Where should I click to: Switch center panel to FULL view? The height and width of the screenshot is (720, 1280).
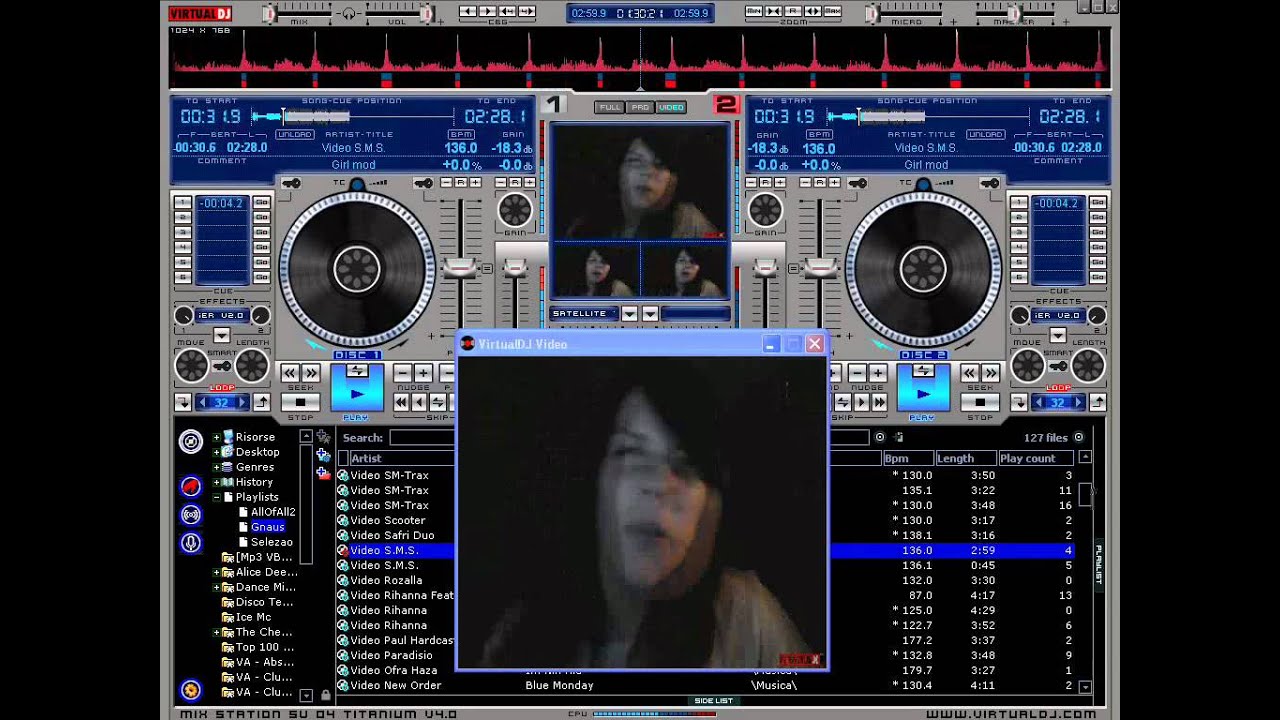click(x=608, y=107)
